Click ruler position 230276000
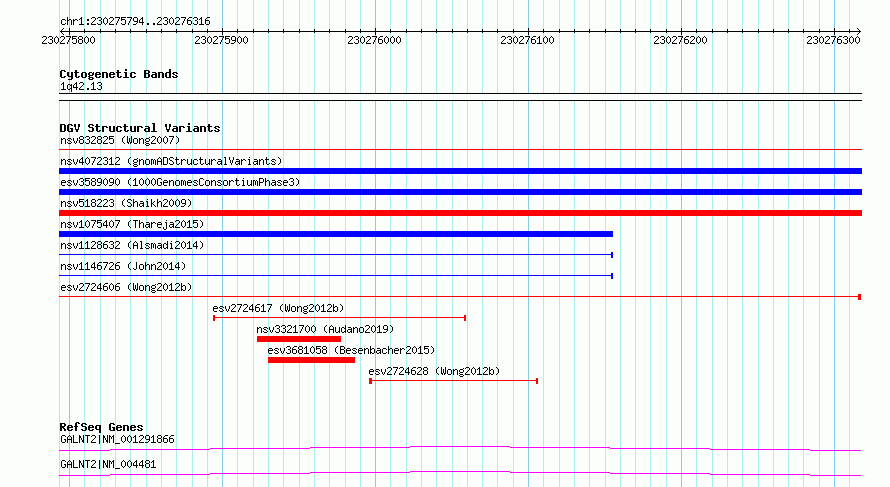The width and height of the screenshot is (890, 487). click(374, 40)
